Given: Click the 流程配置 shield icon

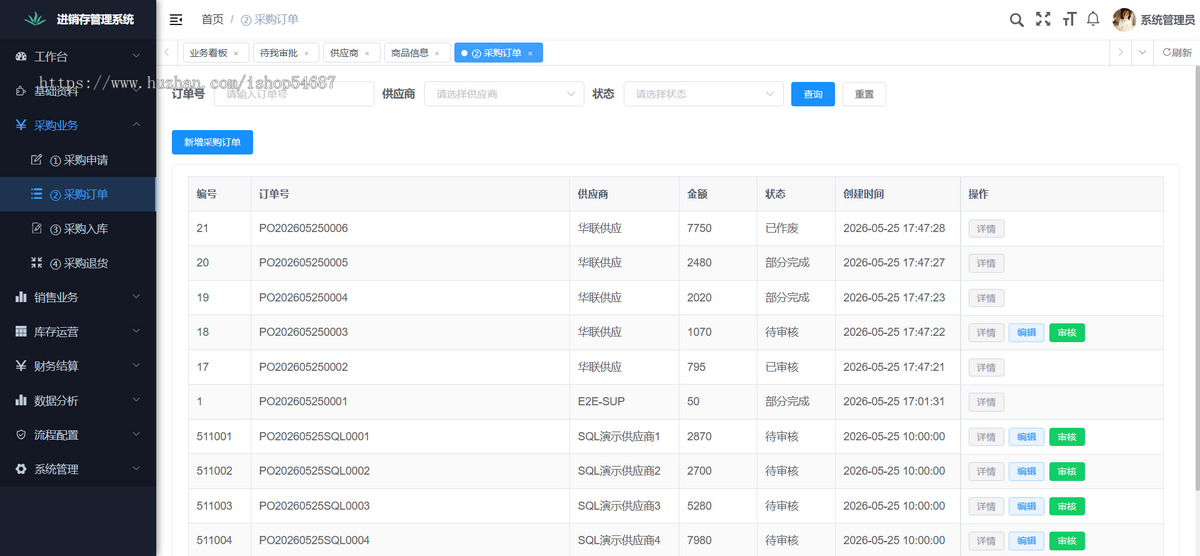Looking at the screenshot, I should click(22, 435).
